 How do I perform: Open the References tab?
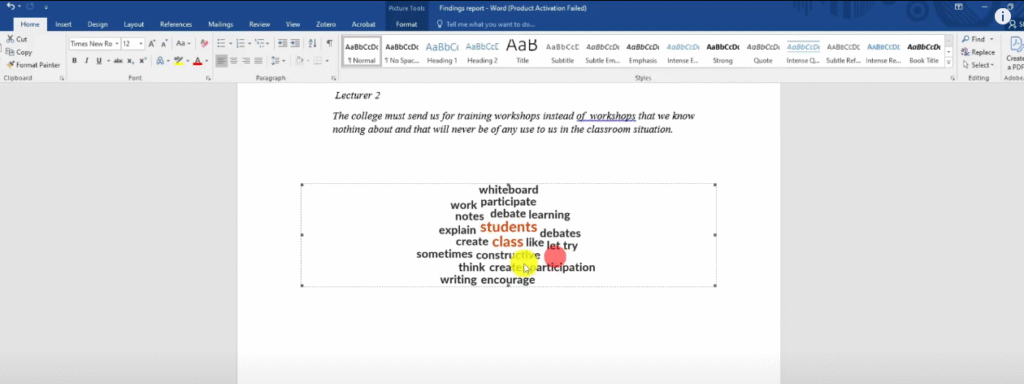point(176,24)
